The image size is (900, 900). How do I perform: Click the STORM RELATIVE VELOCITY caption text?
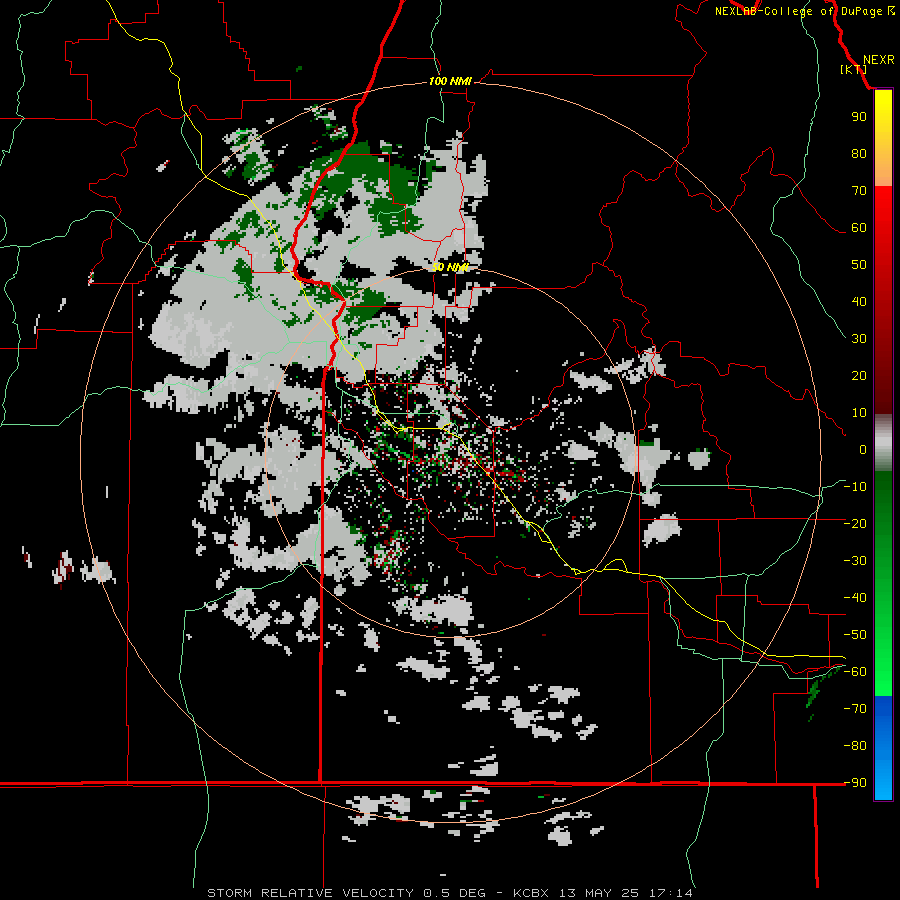point(311,893)
